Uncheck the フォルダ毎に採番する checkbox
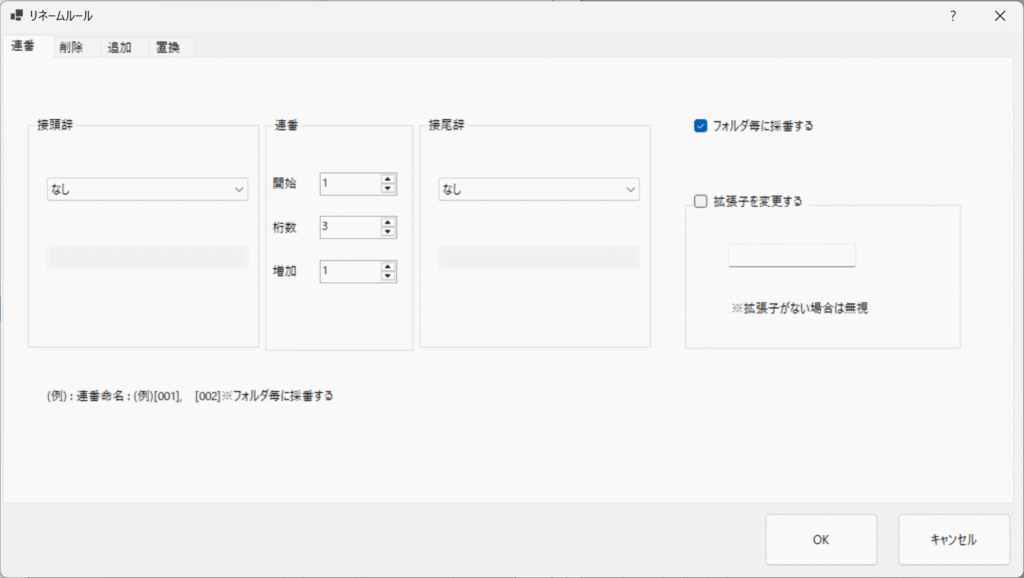 (701, 126)
